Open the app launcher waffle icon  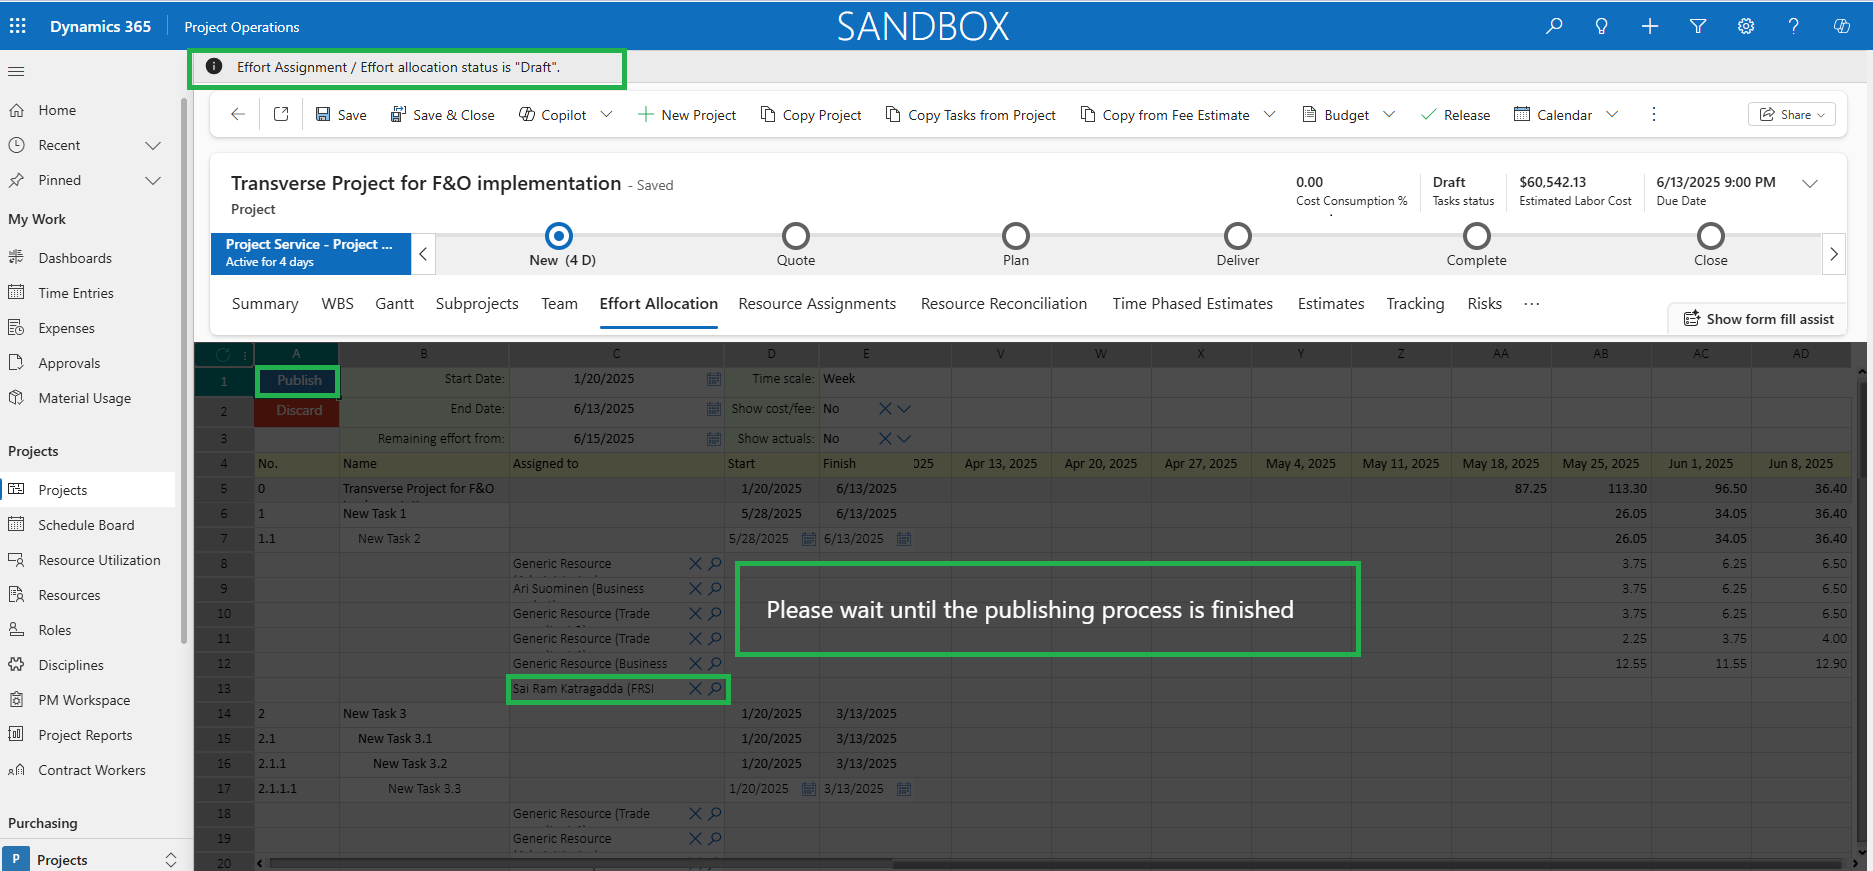click(x=18, y=26)
